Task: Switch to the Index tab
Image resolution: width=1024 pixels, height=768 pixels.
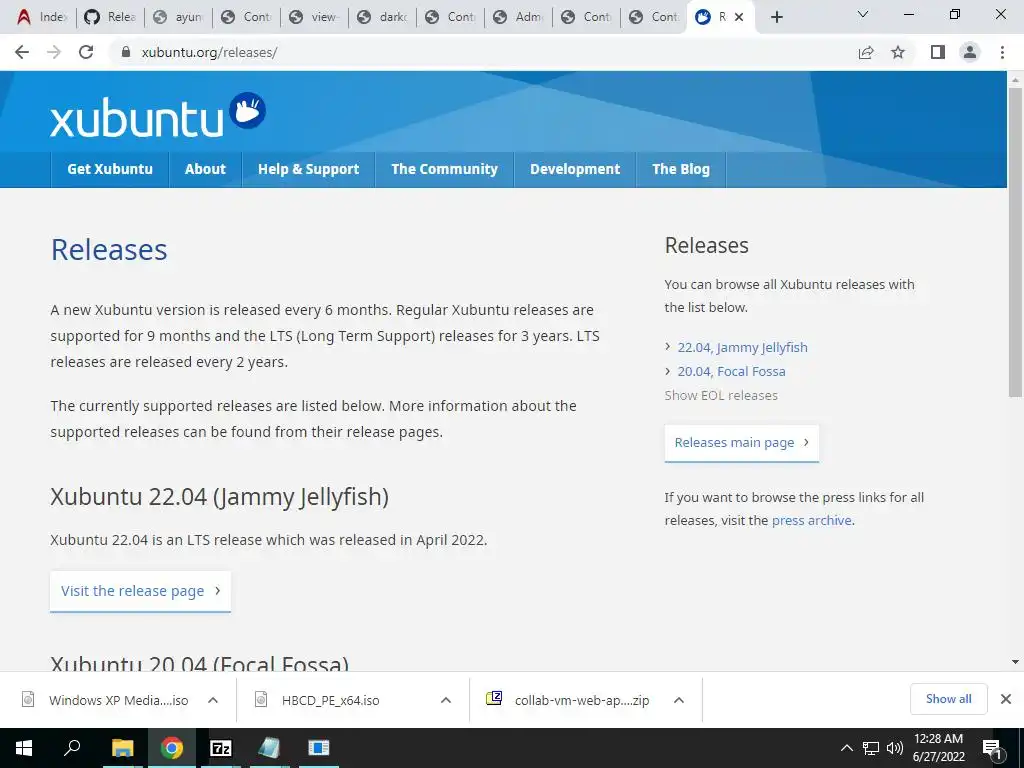Action: pos(42,17)
